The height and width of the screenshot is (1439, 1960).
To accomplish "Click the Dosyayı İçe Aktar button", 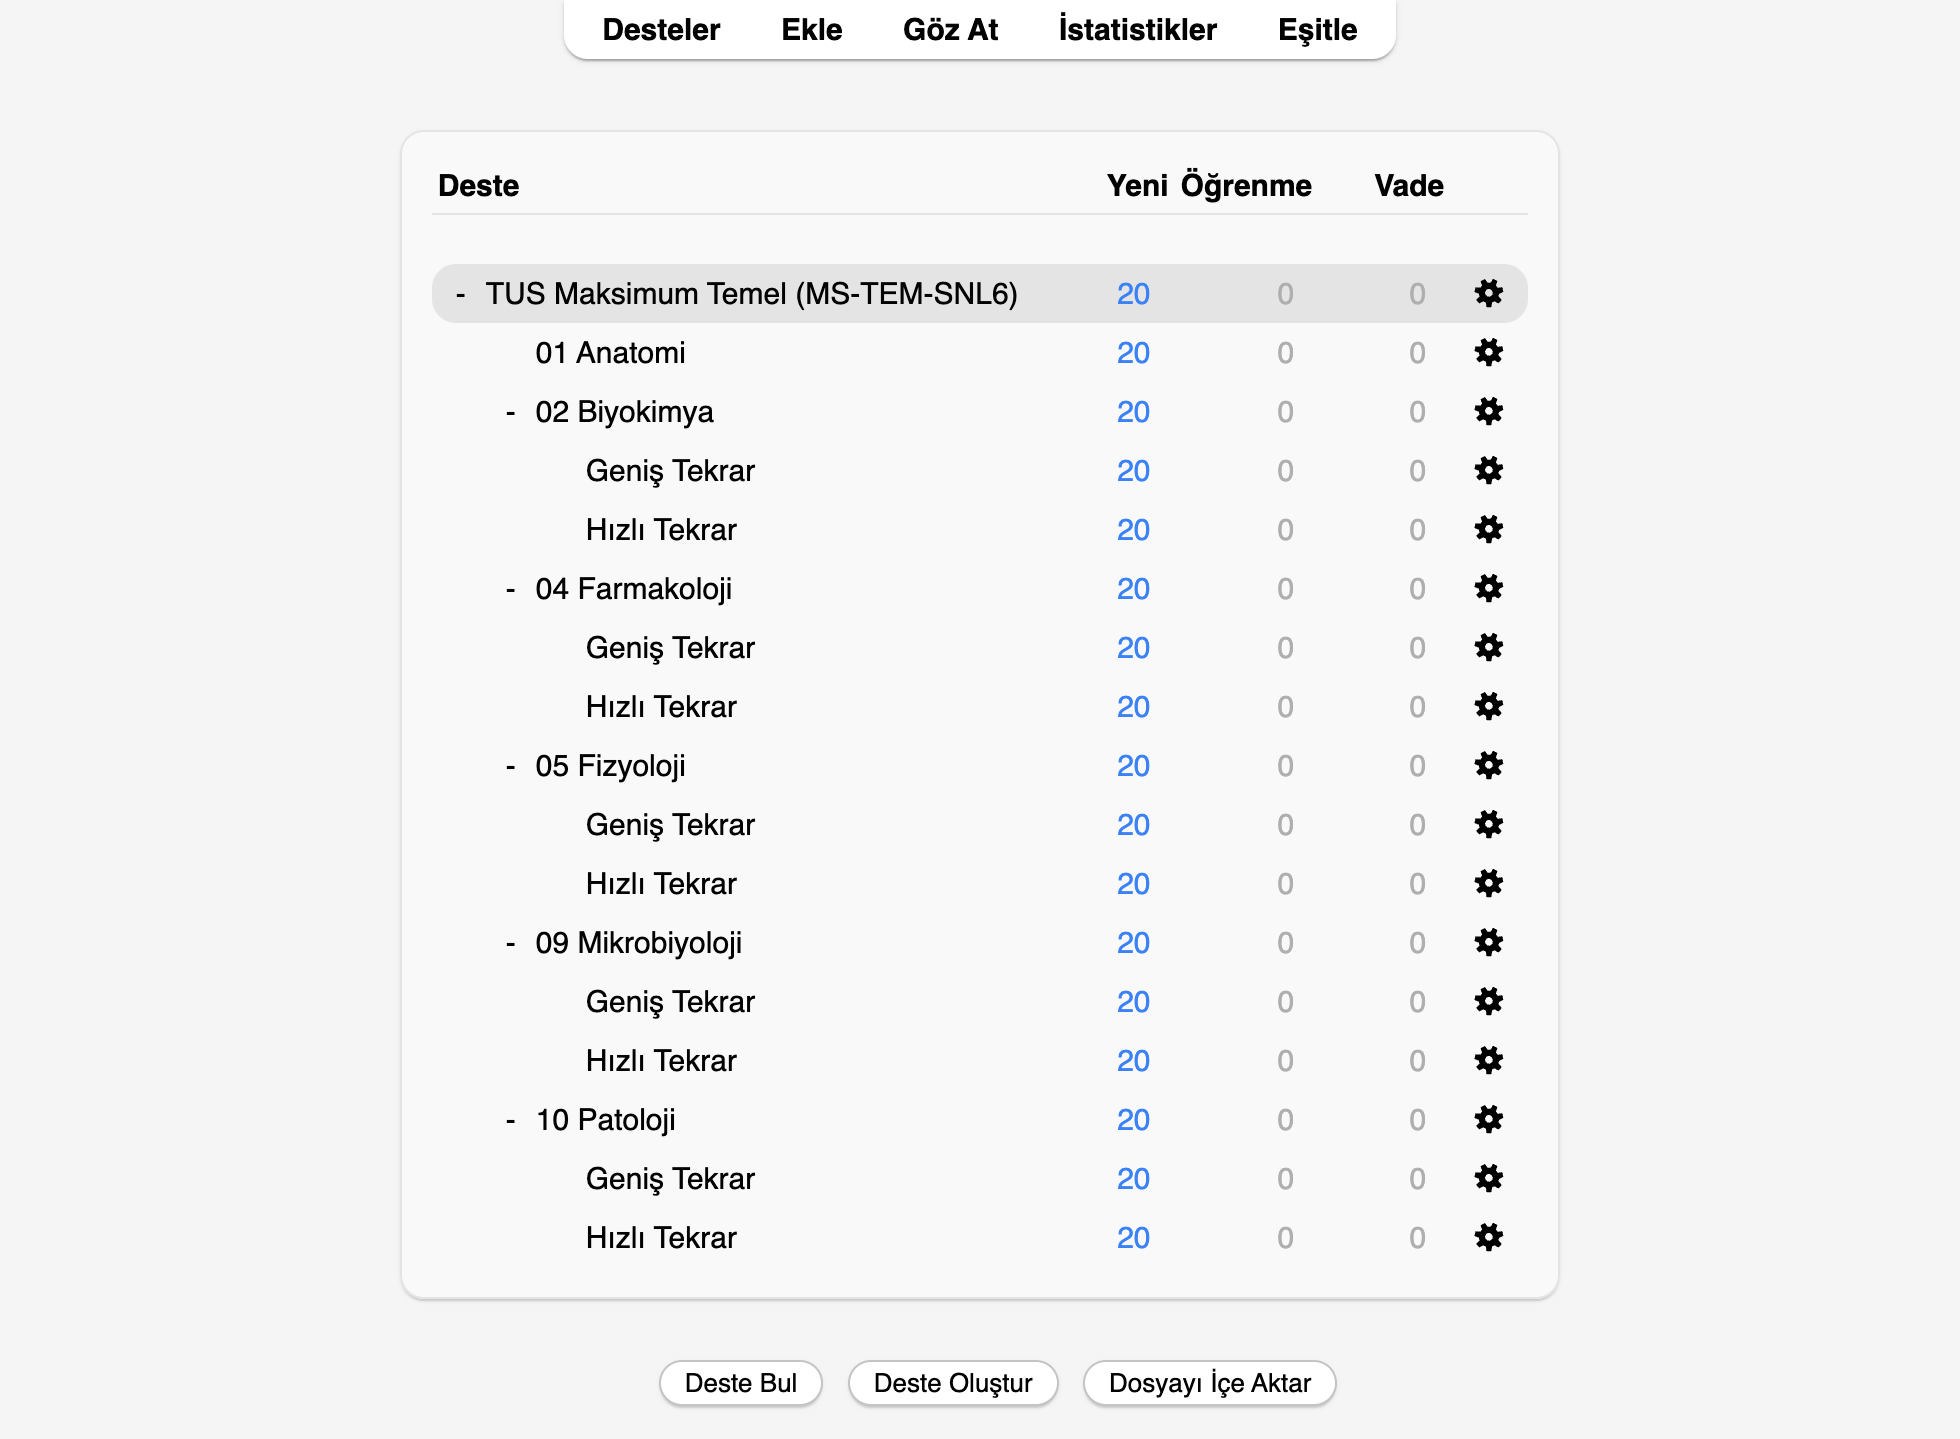I will (x=1210, y=1383).
